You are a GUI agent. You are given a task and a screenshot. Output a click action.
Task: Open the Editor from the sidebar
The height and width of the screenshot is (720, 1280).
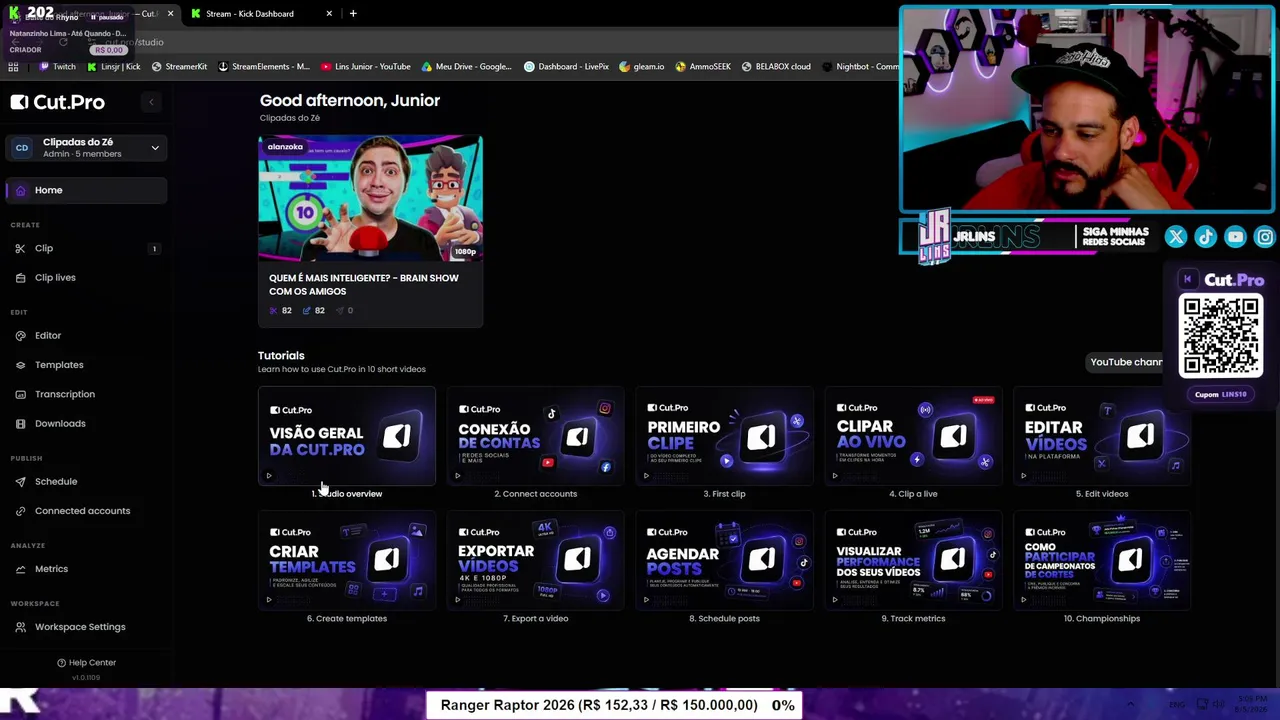pyautogui.click(x=87, y=336)
